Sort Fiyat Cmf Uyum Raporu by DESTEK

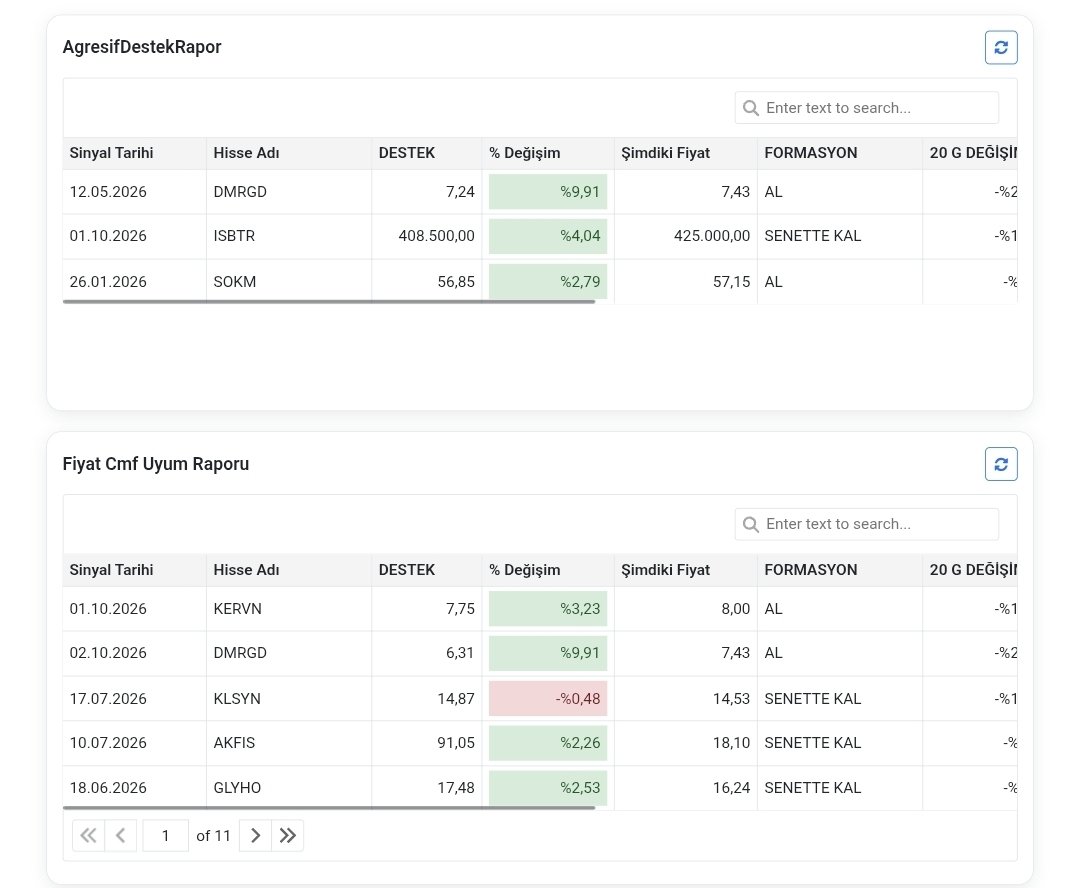(x=426, y=570)
